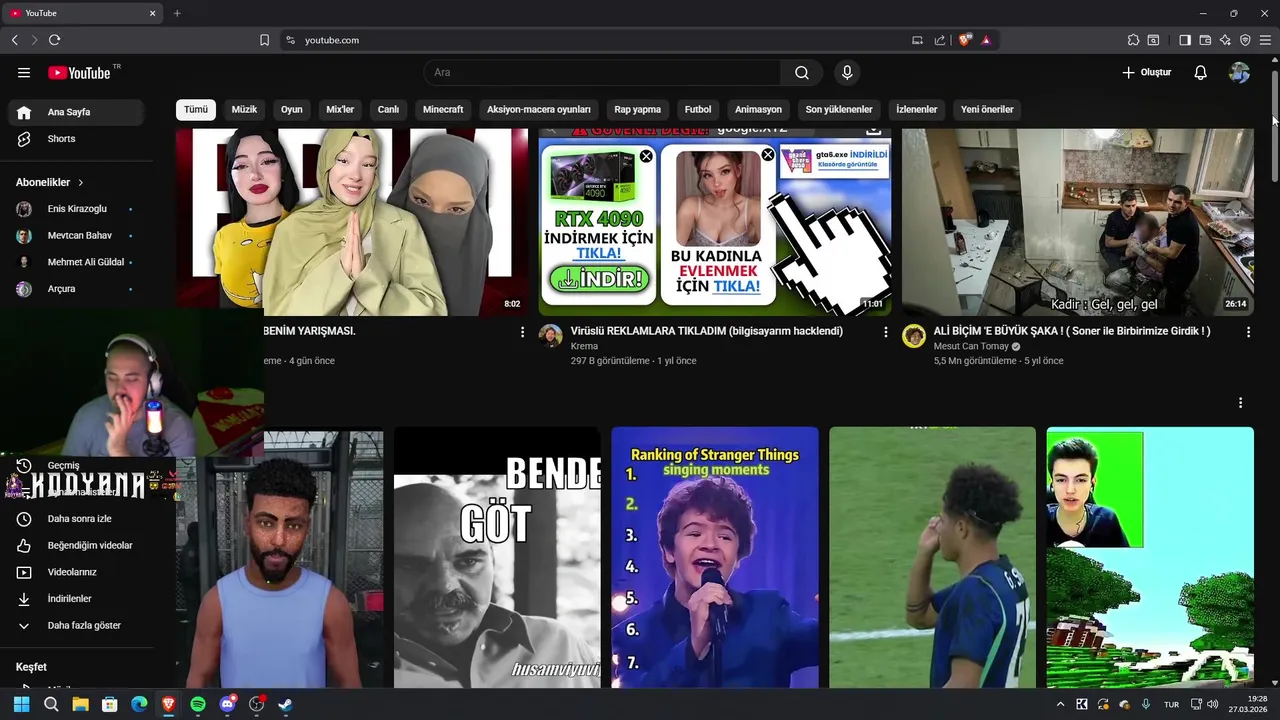This screenshot has height=720, width=1280.
Task: Open the browser extensions puzzle icon
Action: [1133, 40]
